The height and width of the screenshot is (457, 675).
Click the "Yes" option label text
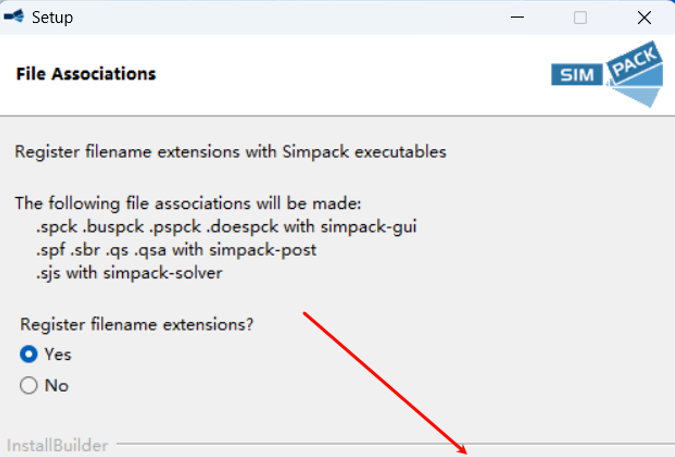click(58, 354)
